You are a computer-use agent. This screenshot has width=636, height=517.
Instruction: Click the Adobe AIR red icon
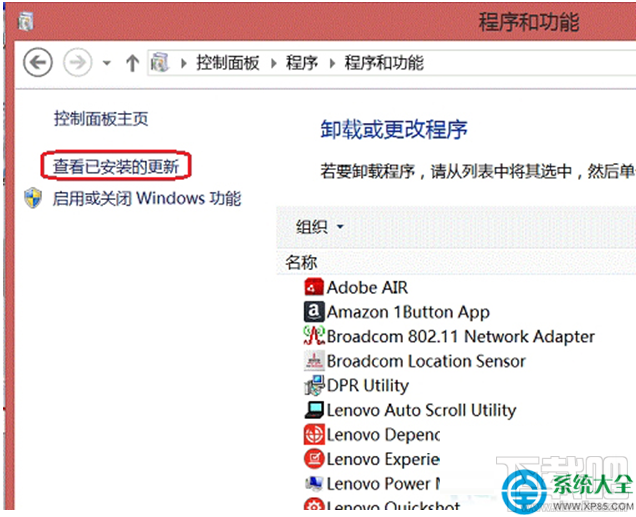tap(314, 287)
